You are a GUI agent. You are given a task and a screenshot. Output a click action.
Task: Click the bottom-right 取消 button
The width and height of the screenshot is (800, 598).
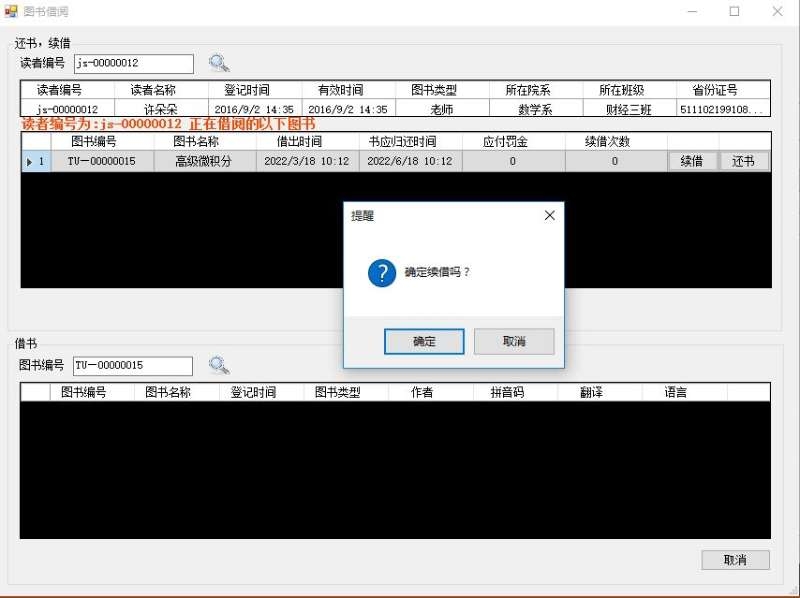coord(735,560)
